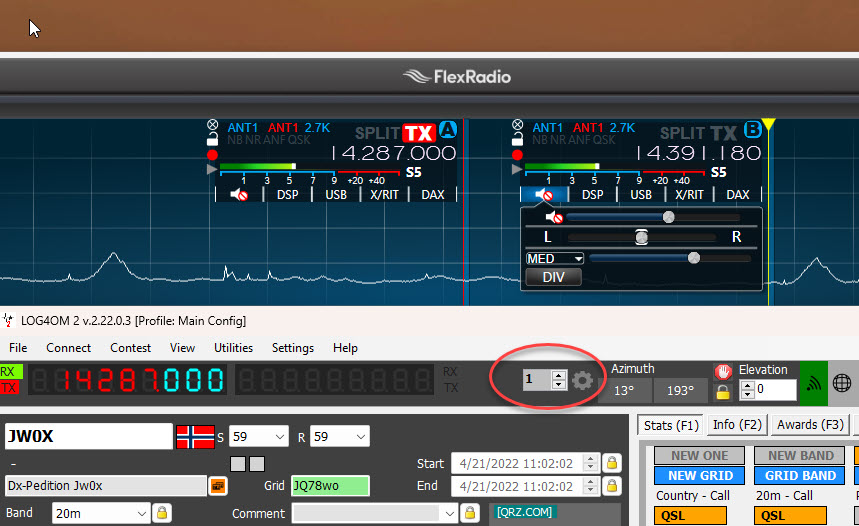Click the play triangle on slice A
This screenshot has height=526, width=859.
(211, 169)
